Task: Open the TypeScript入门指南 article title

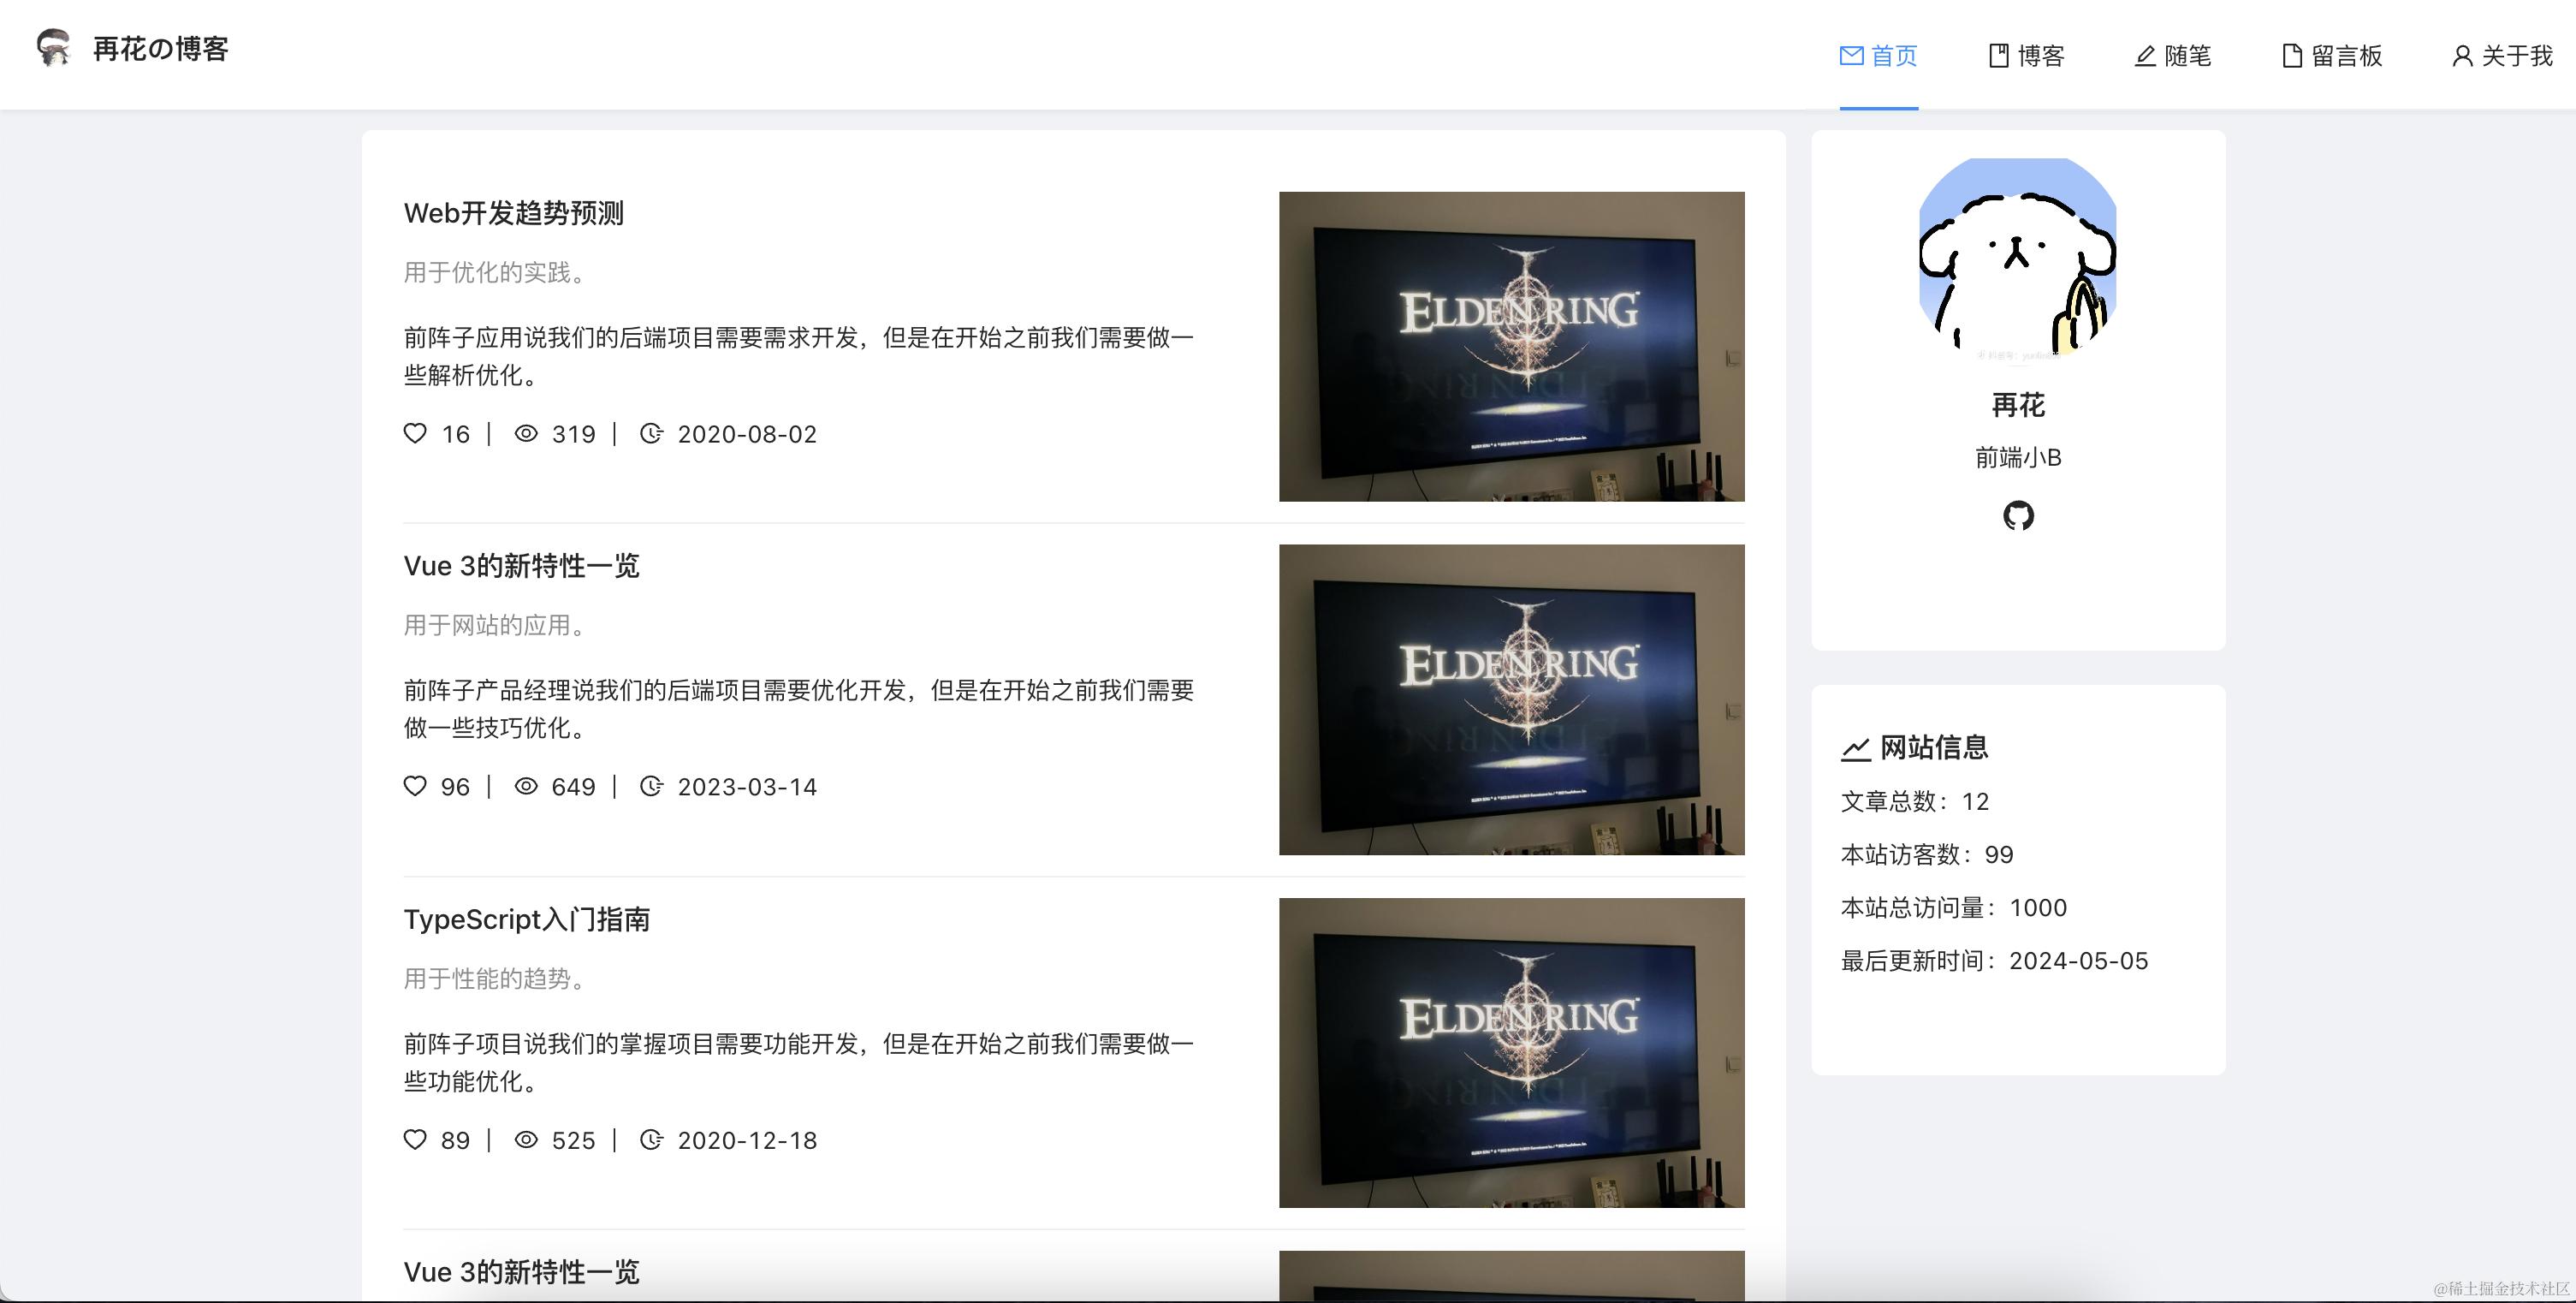Action: (526, 919)
